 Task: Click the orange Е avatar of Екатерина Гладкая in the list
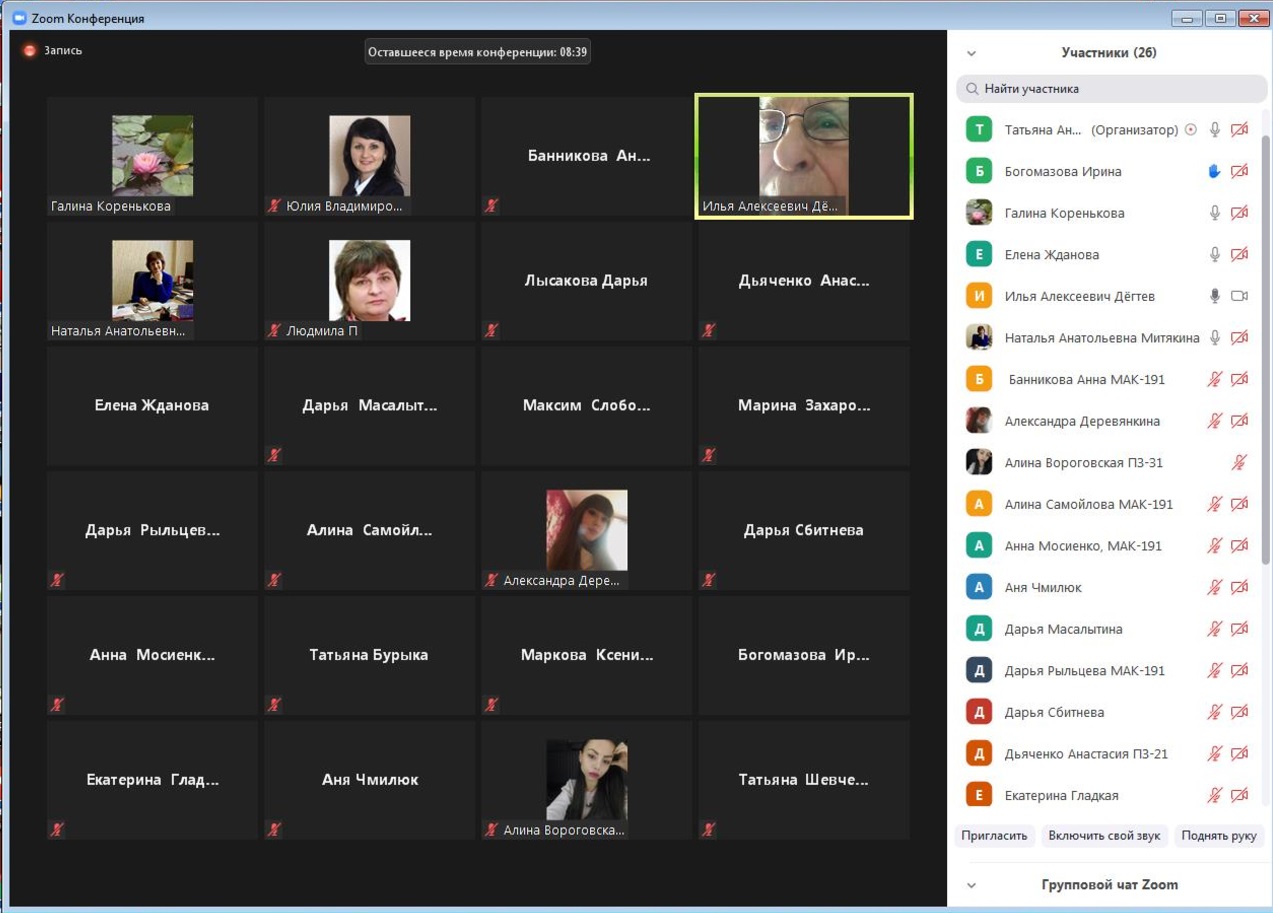tap(979, 796)
